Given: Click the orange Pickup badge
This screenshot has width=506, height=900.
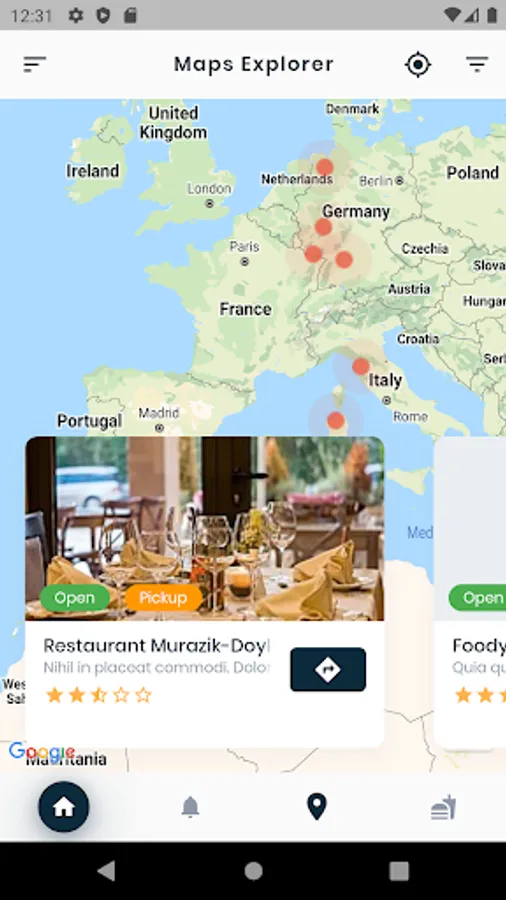Looking at the screenshot, I should click(x=163, y=598).
